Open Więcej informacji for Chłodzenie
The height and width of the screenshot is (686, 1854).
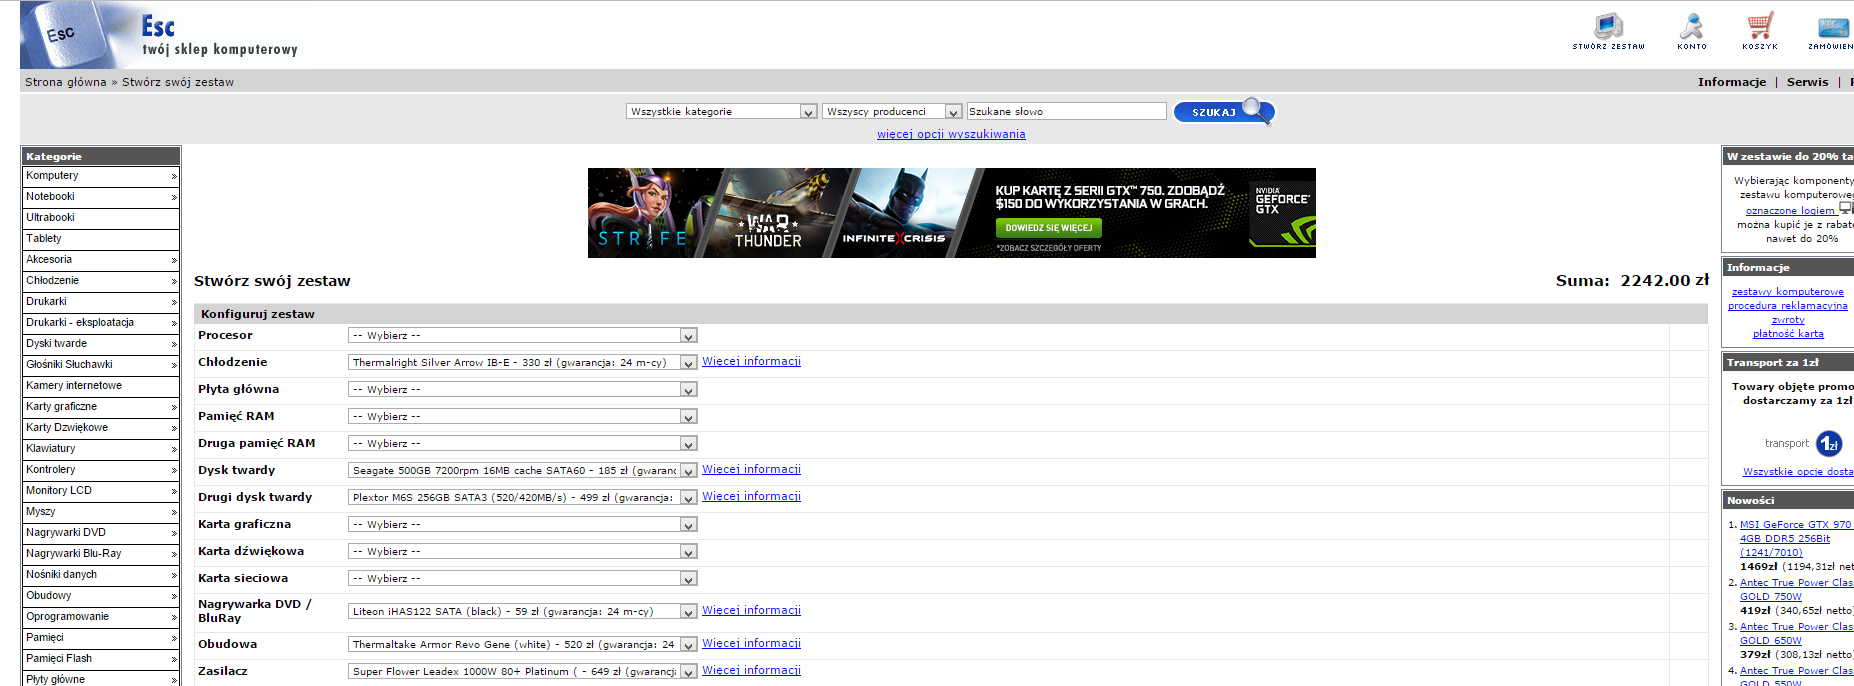coord(751,362)
